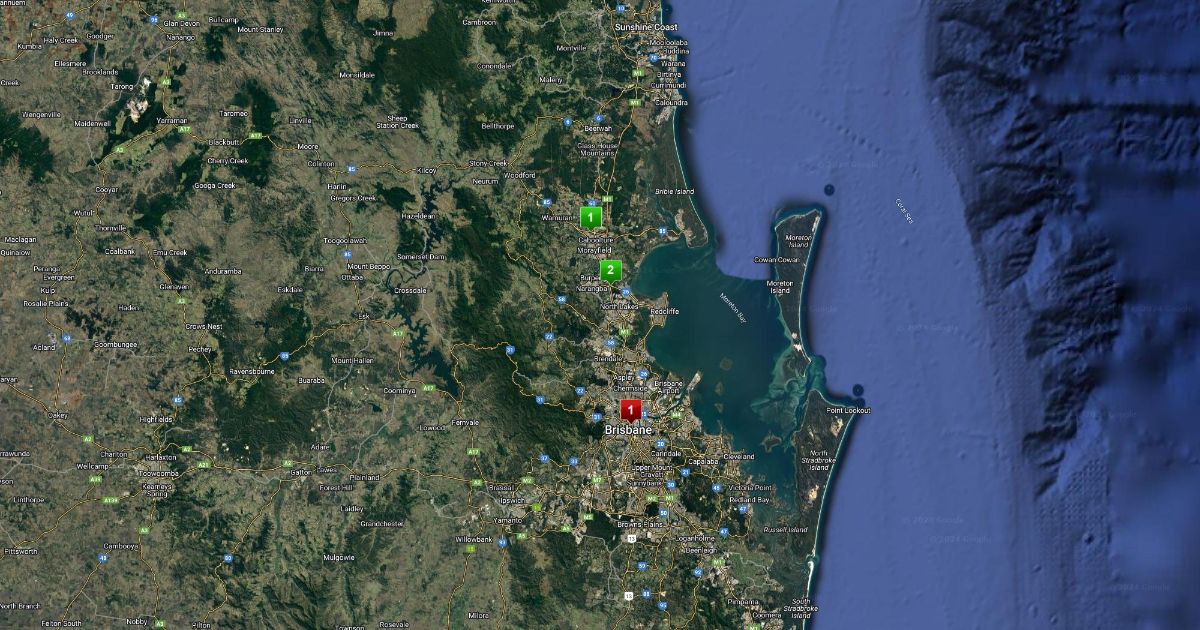The height and width of the screenshot is (630, 1200).
Task: Click the Hazeldean label
Action: tap(418, 216)
